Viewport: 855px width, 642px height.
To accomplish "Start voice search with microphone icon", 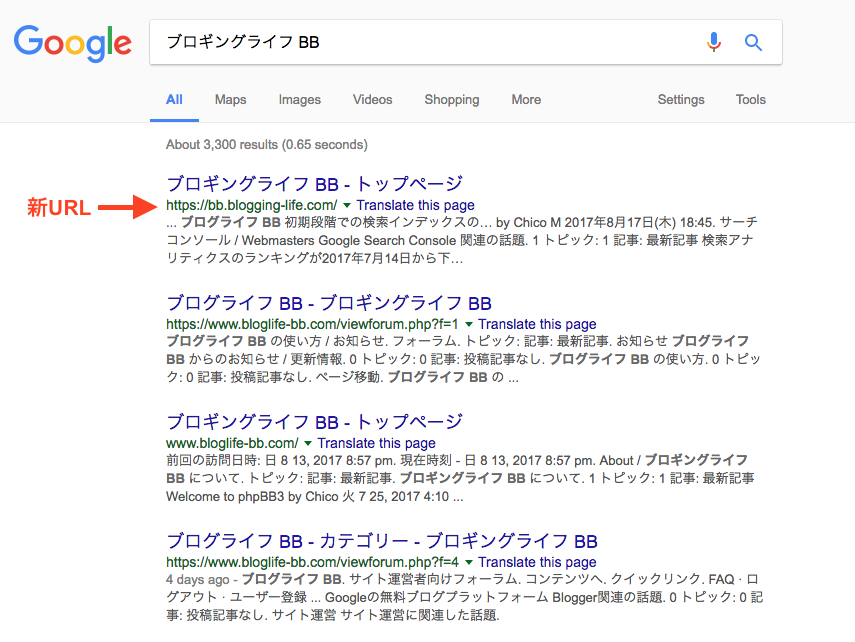I will tap(714, 42).
